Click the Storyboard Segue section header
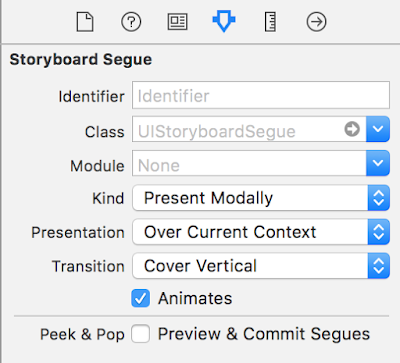Viewport: 400px width, 363px height. 81,60
